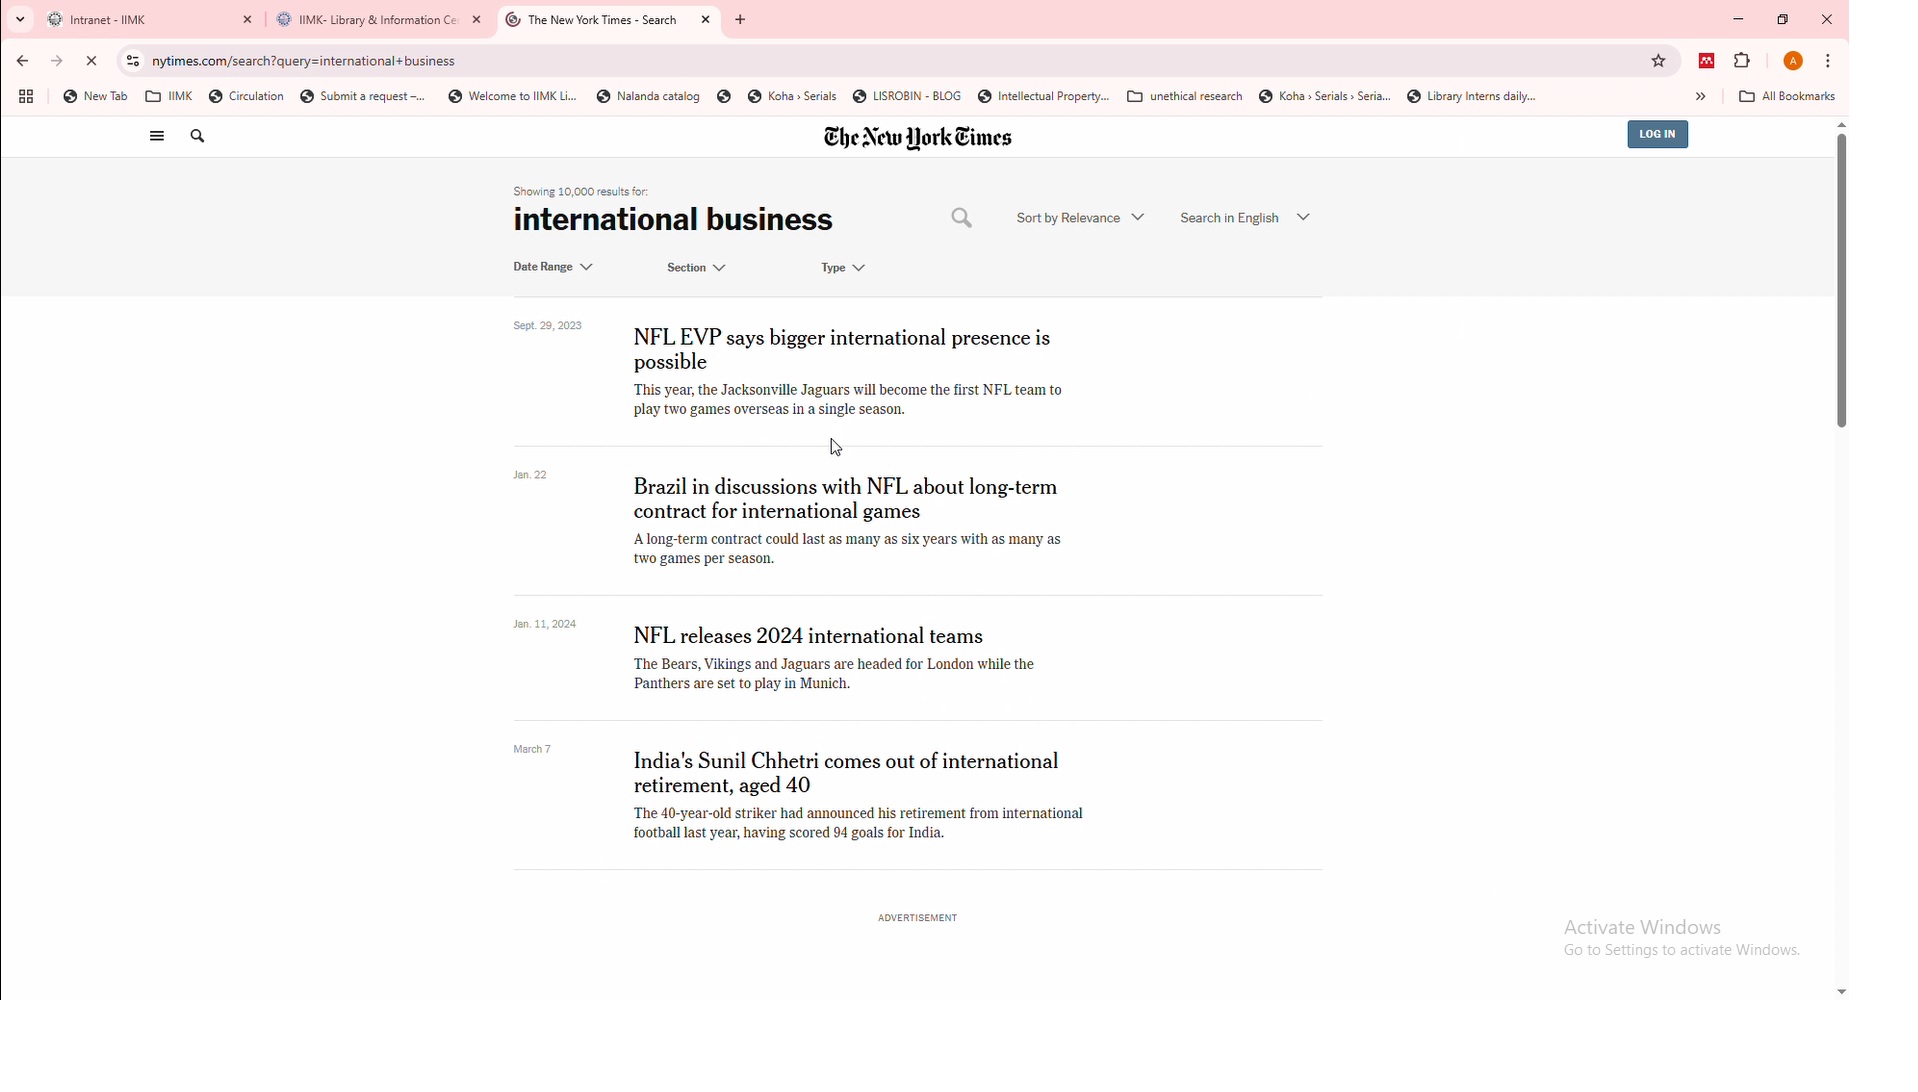The height and width of the screenshot is (1092, 1918).
Task: Open the Sort by Relevance dropdown
Action: coord(1080,218)
